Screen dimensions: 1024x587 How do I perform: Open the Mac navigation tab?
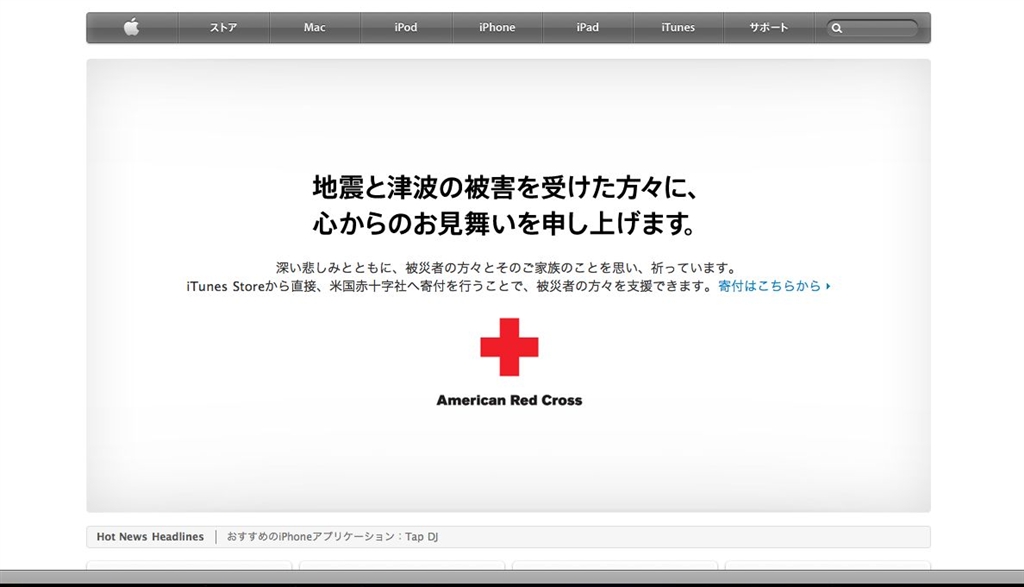click(314, 27)
